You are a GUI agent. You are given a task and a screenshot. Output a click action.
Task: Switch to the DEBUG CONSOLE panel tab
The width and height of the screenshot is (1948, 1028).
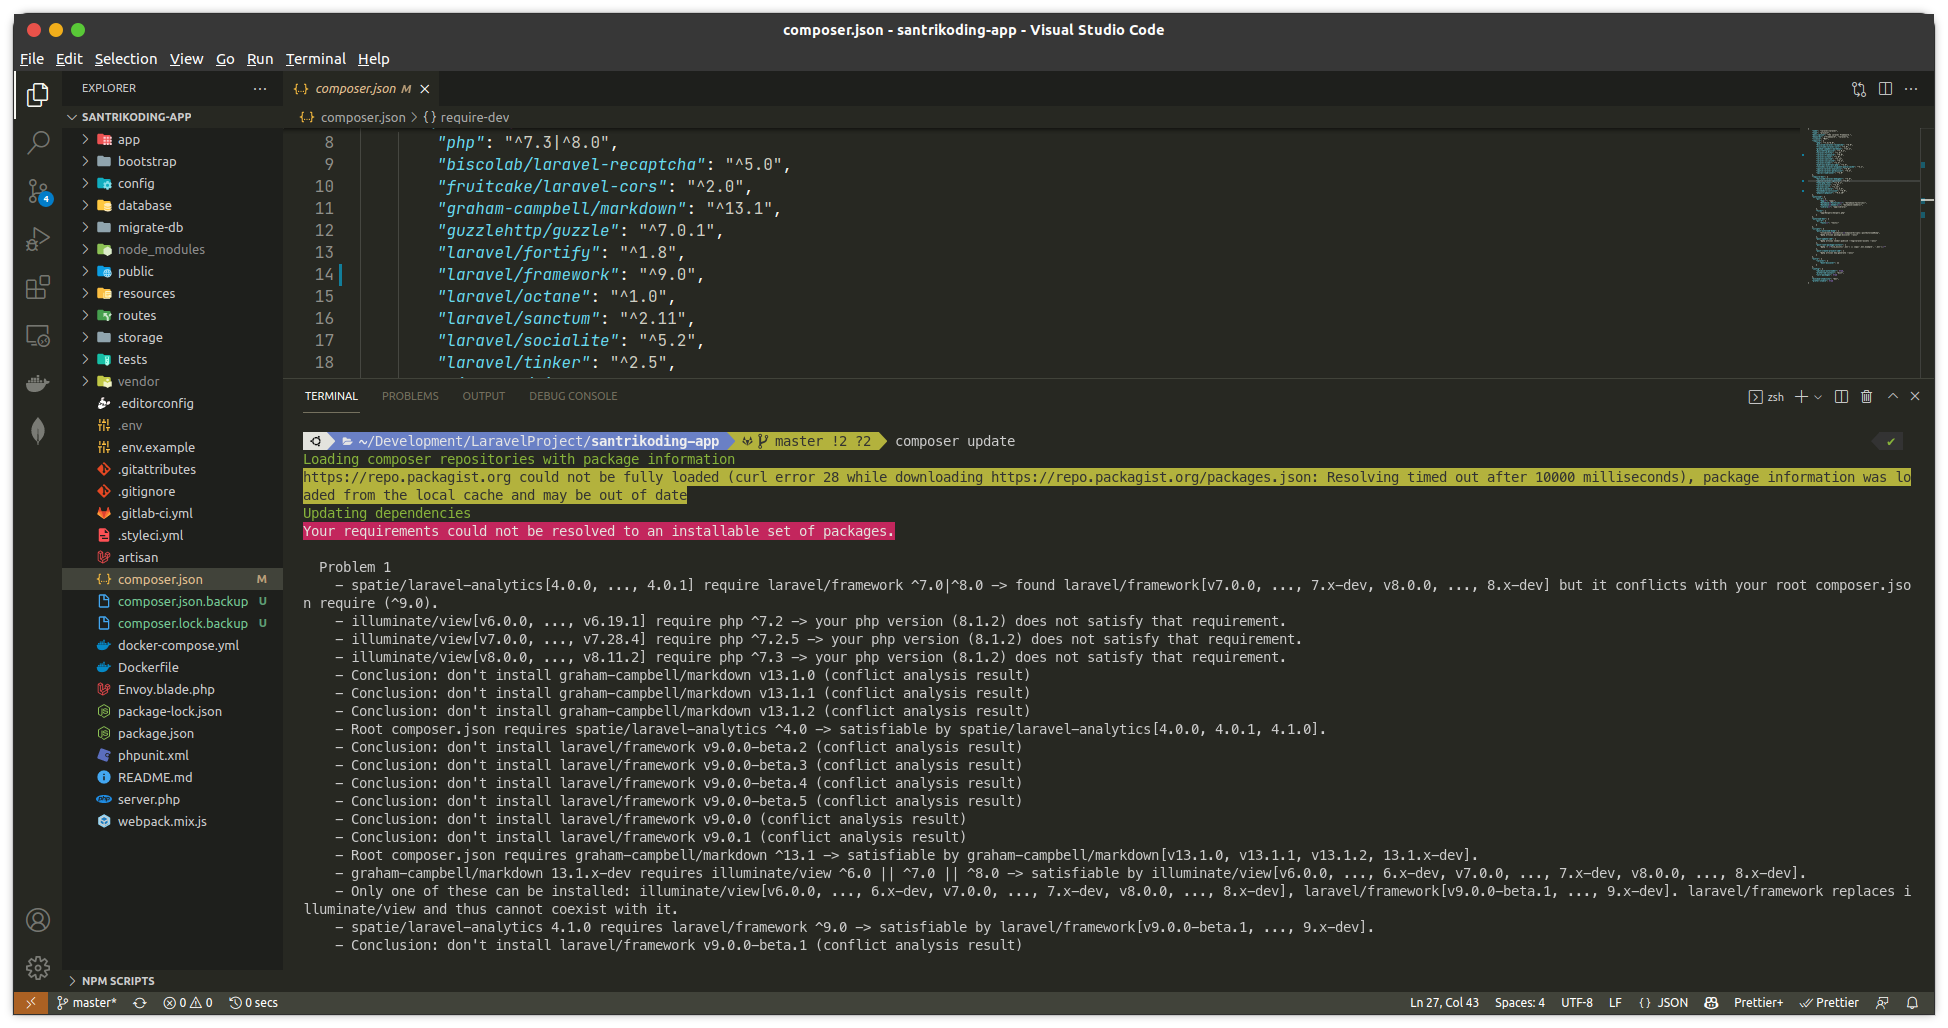573,397
